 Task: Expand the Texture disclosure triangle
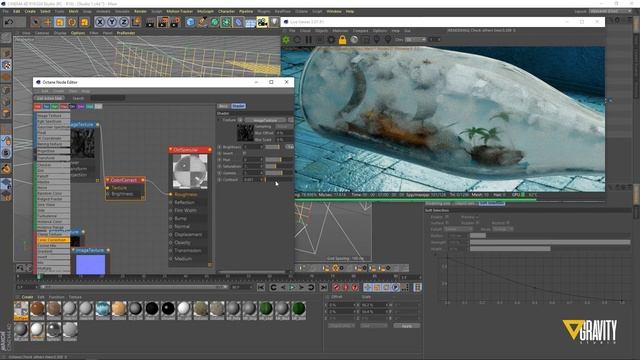(x=219, y=120)
